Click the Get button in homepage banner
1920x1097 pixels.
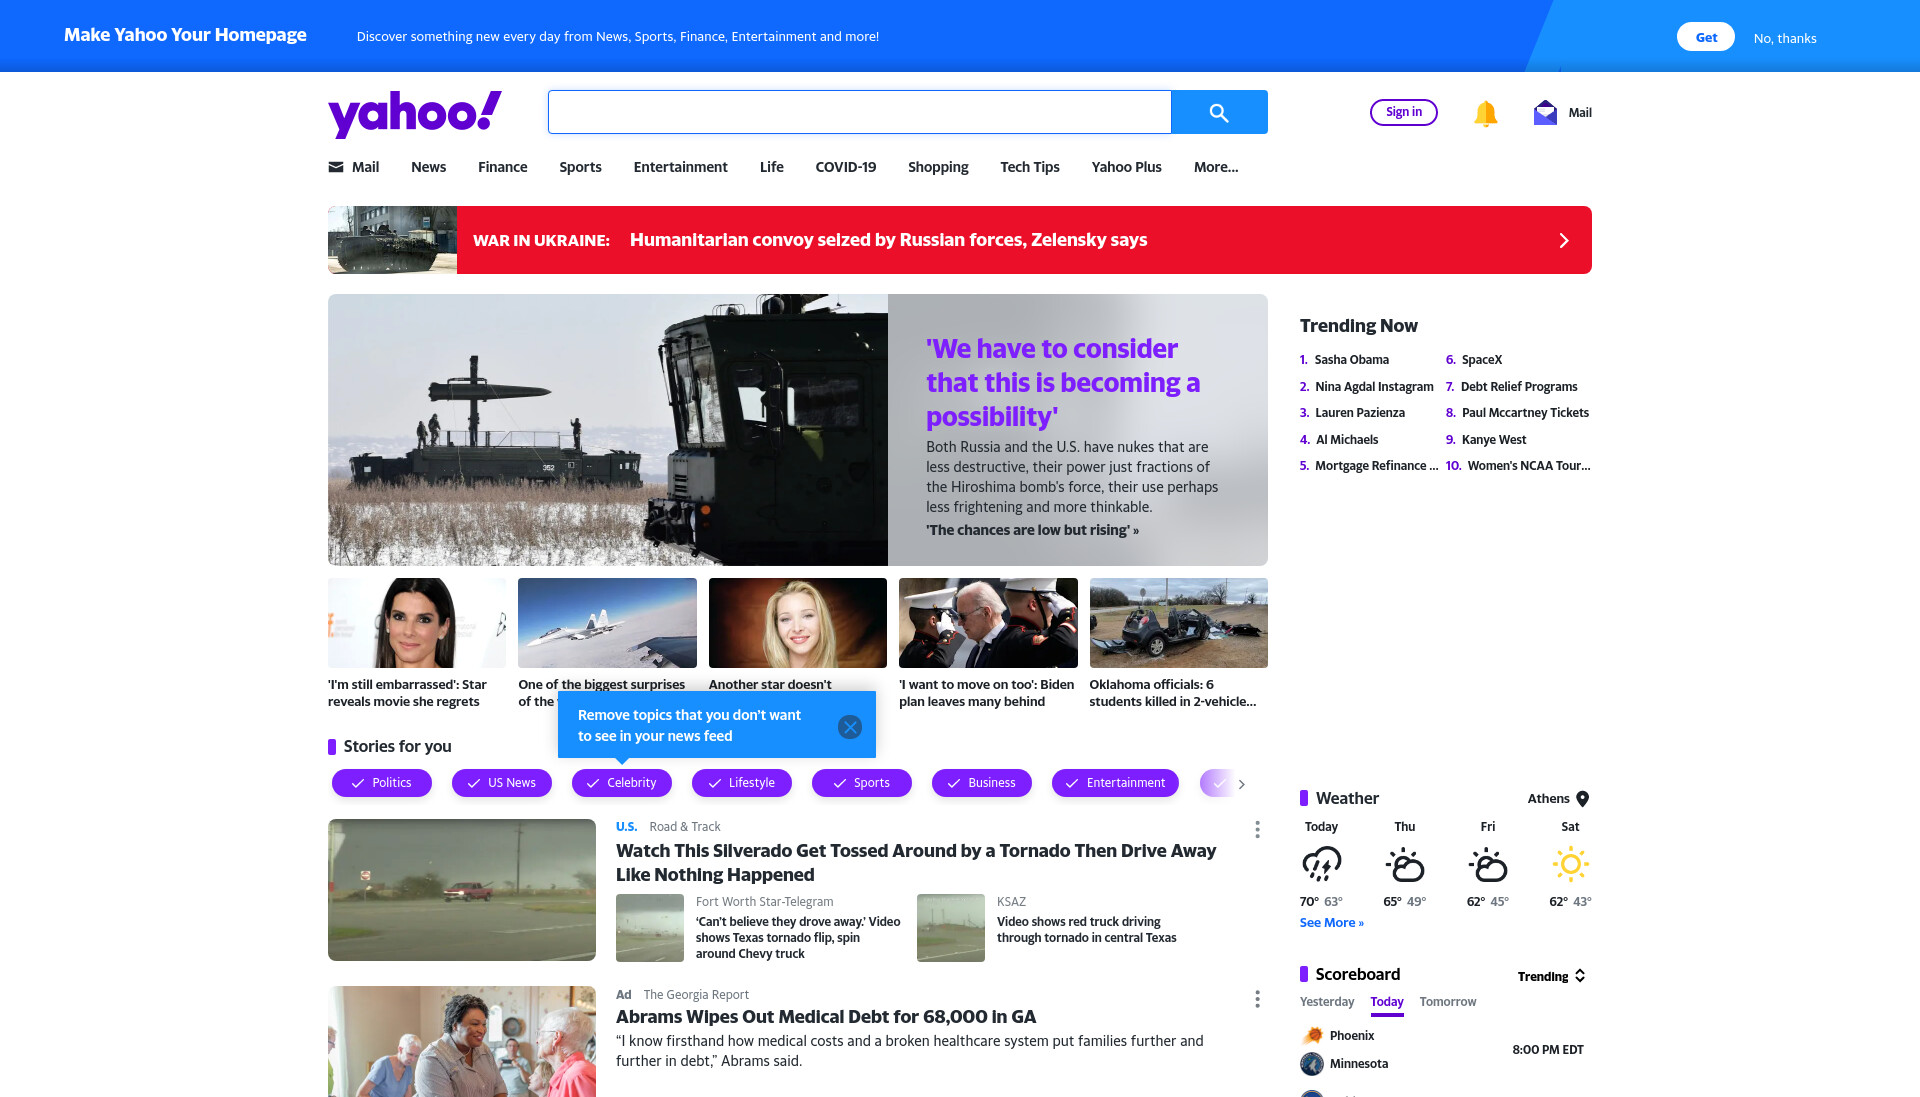click(x=1706, y=37)
